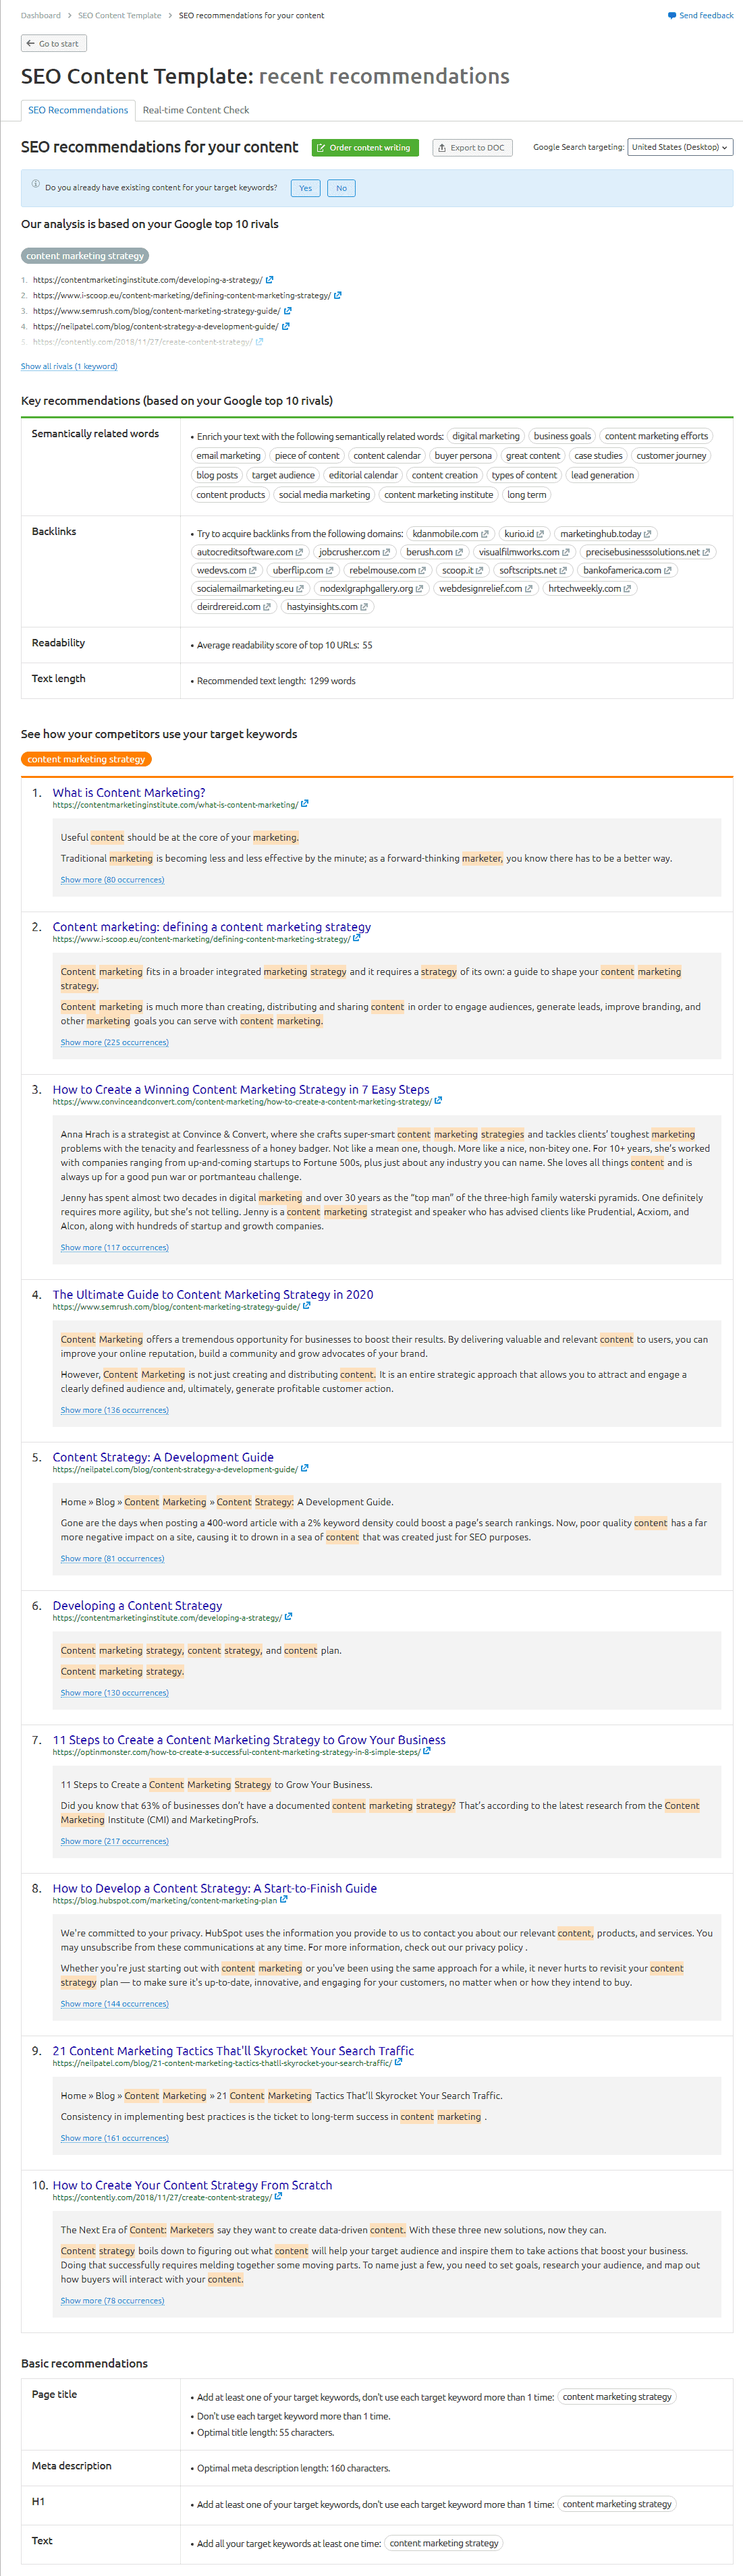Click external link icon under '21 Content Marketing Tactics' title
The height and width of the screenshot is (2576, 743).
398,2062
